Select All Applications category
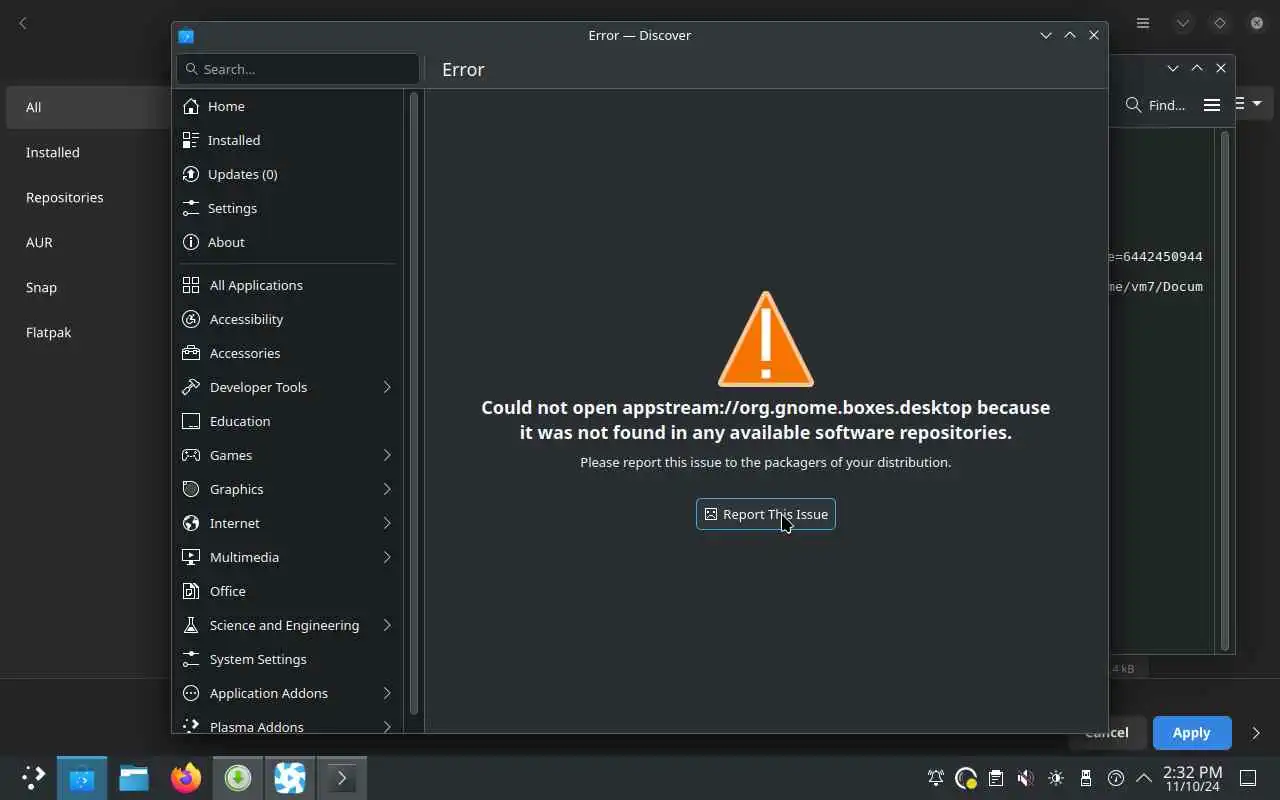Viewport: 1280px width, 800px height. (289, 285)
